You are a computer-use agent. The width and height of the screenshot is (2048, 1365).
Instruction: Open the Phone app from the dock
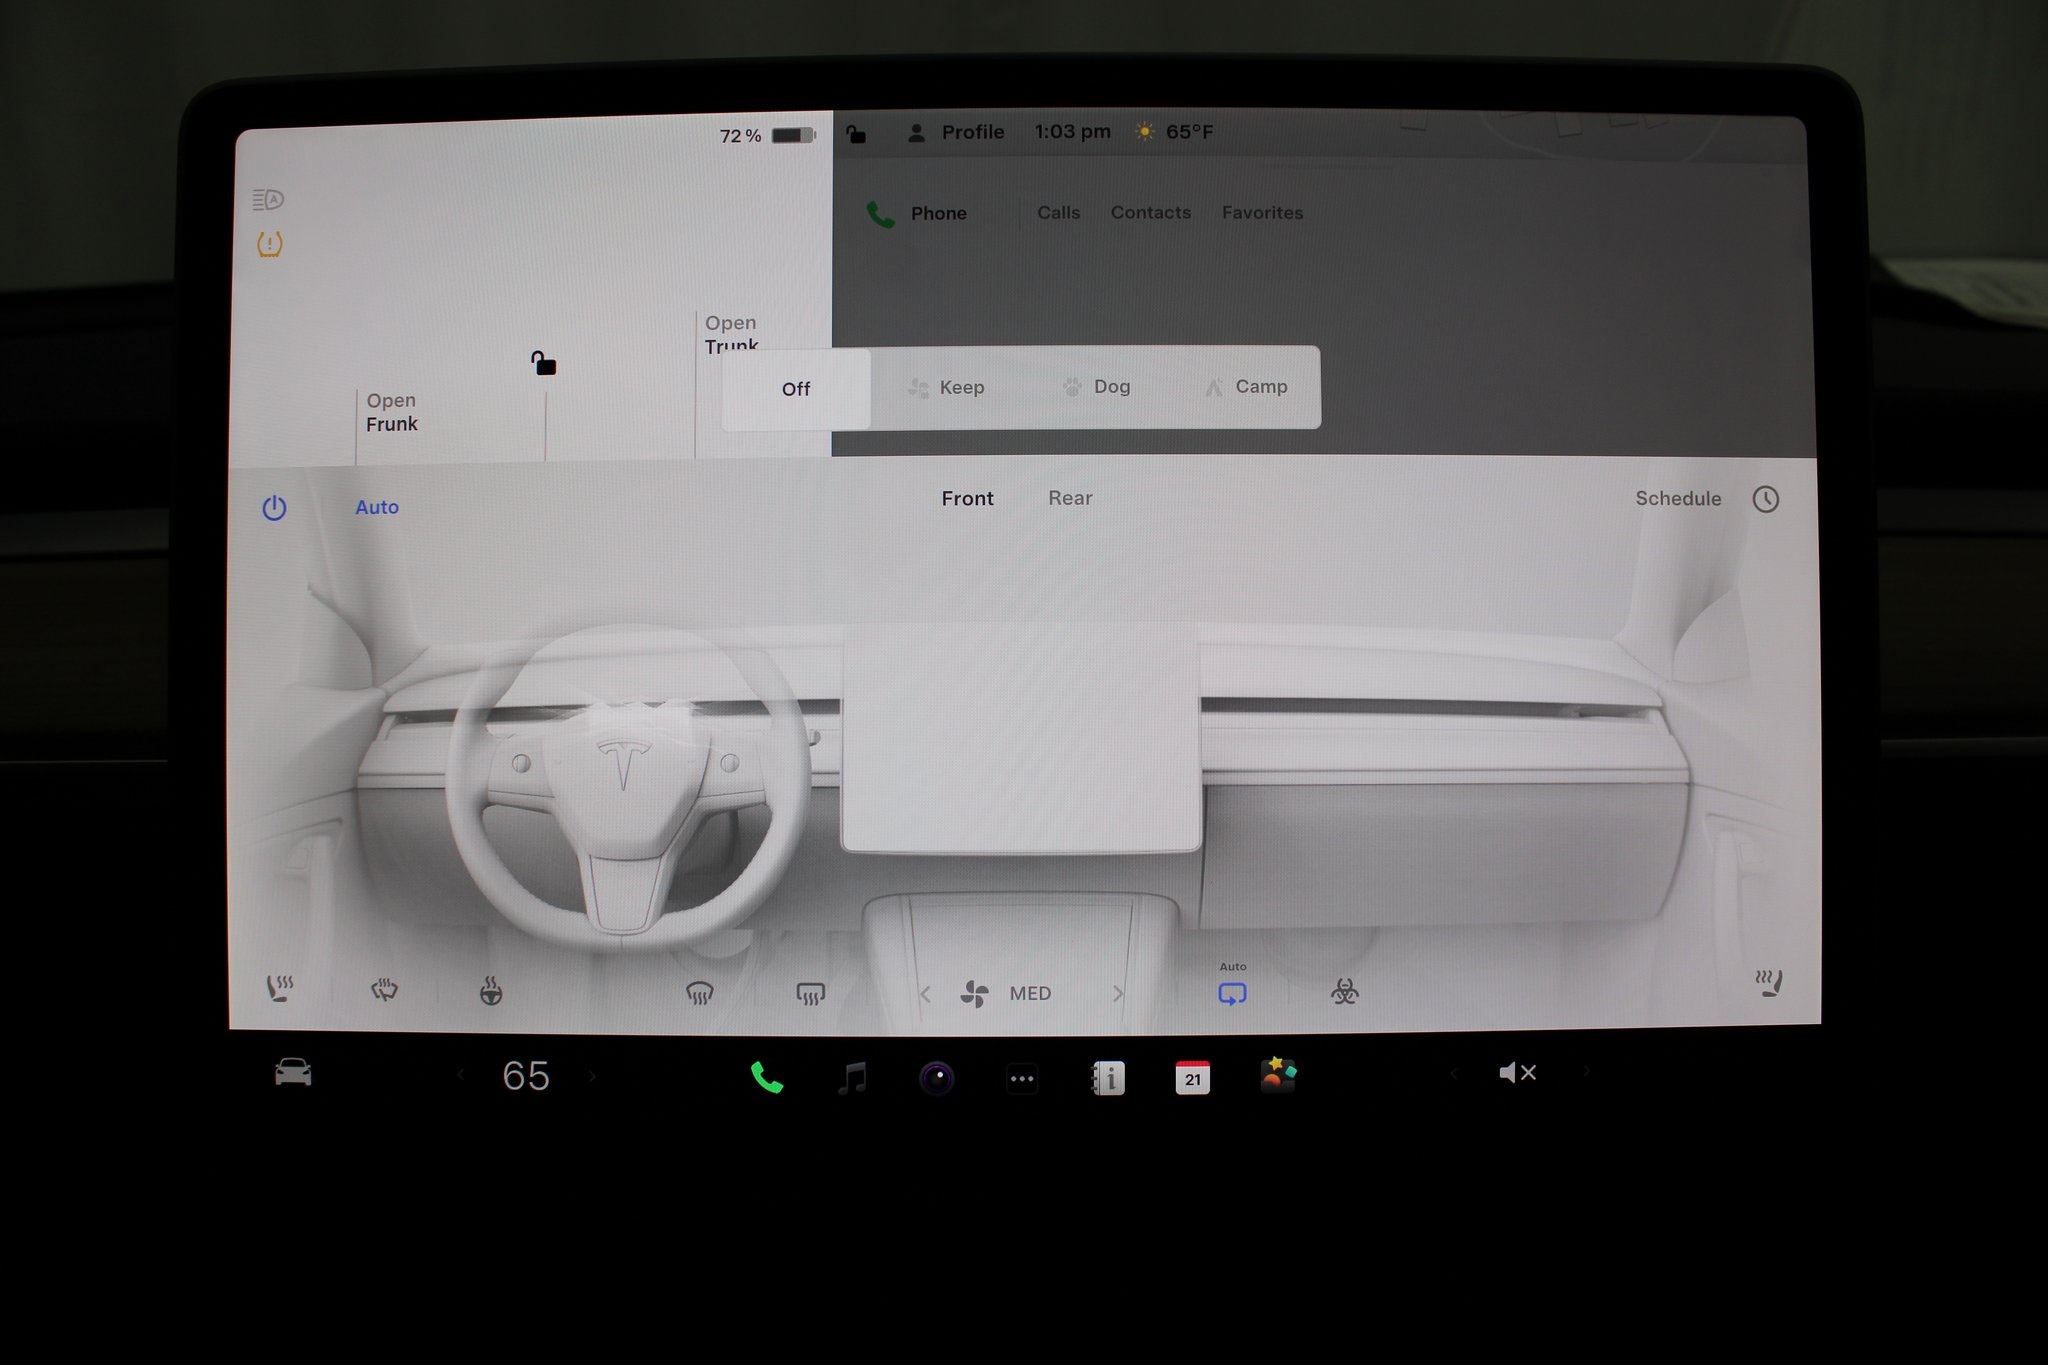[767, 1077]
